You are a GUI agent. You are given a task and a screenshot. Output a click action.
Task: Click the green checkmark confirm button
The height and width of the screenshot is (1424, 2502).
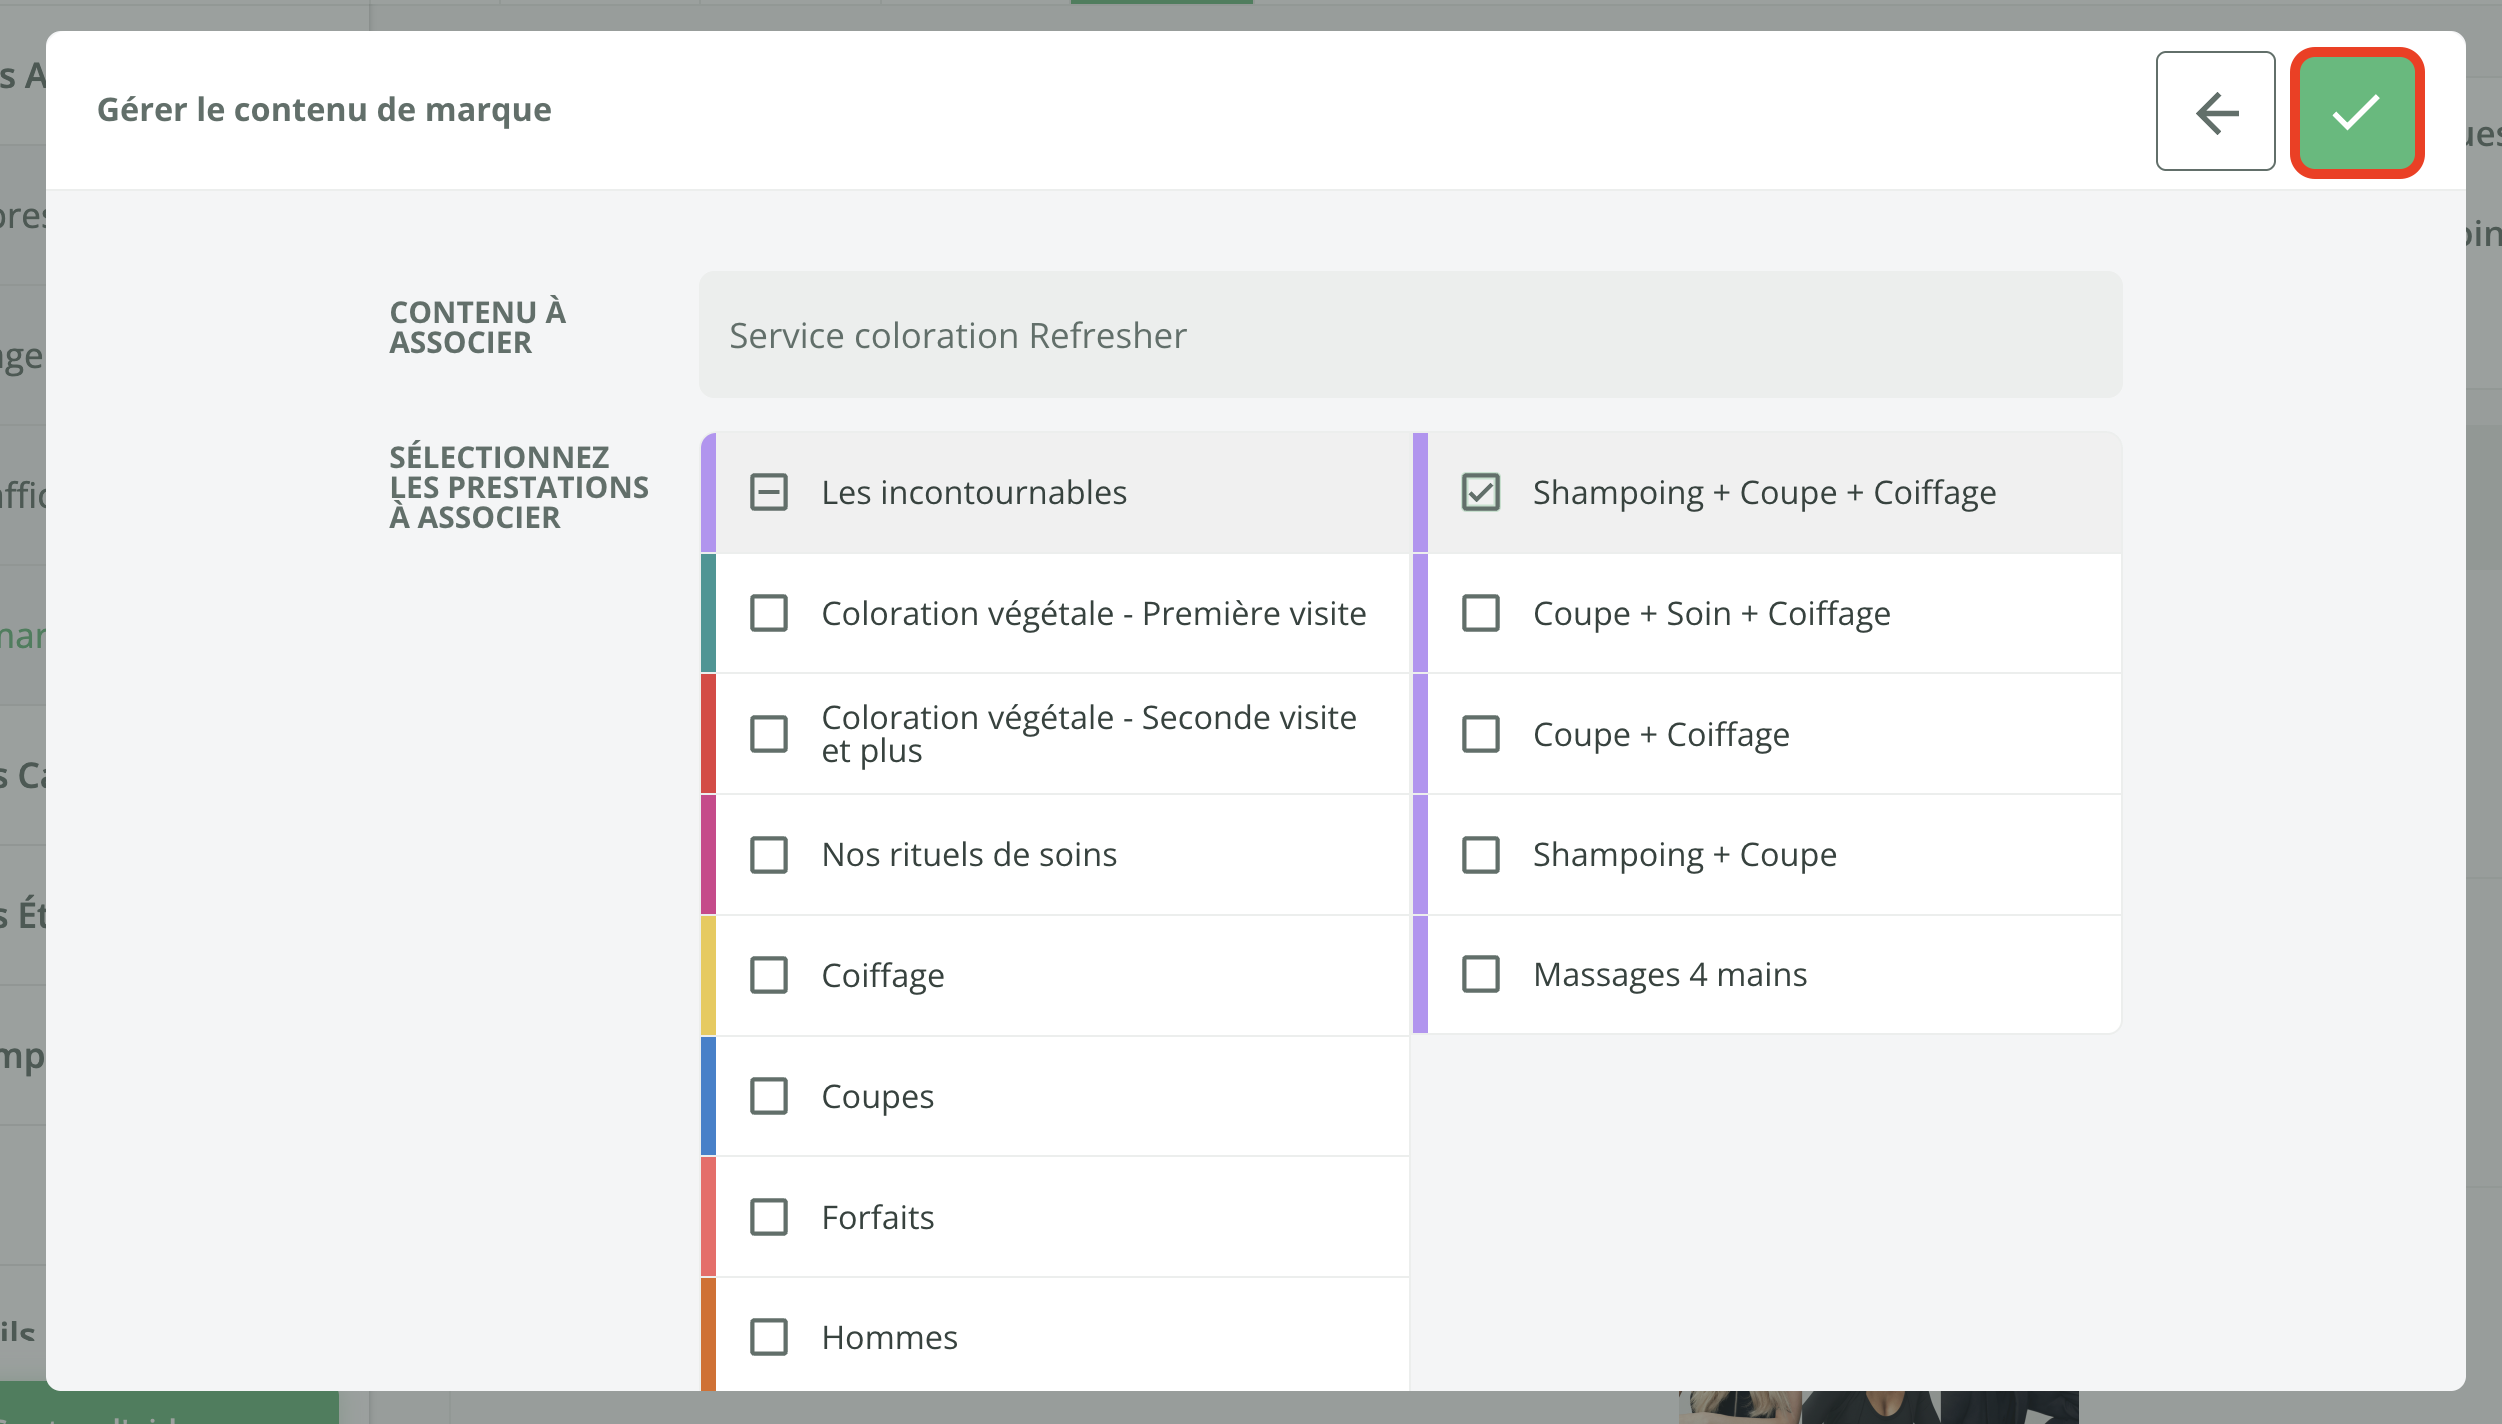(x=2356, y=112)
